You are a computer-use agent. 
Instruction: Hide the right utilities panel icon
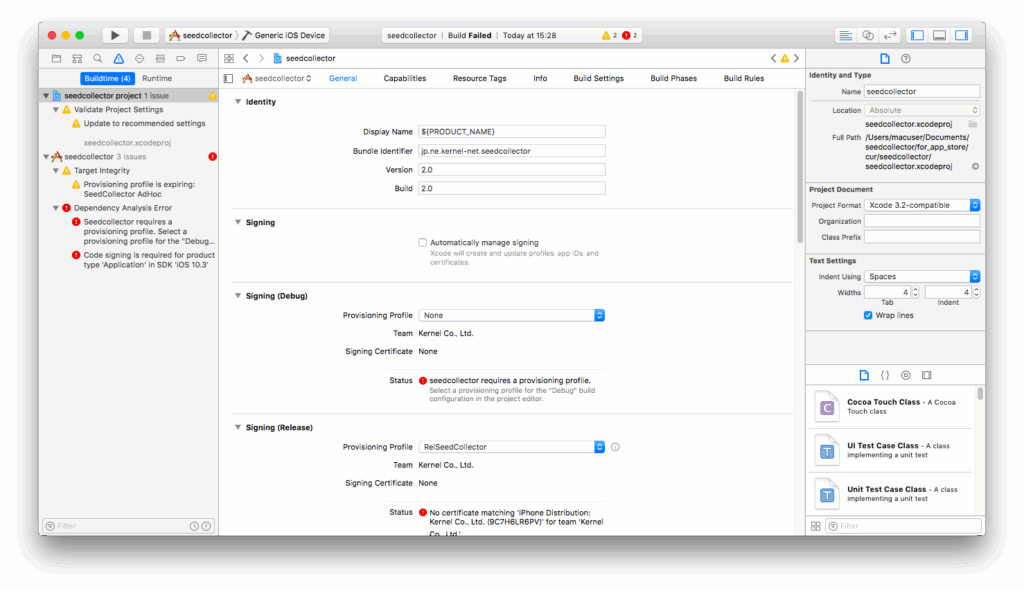pyautogui.click(x=961, y=35)
